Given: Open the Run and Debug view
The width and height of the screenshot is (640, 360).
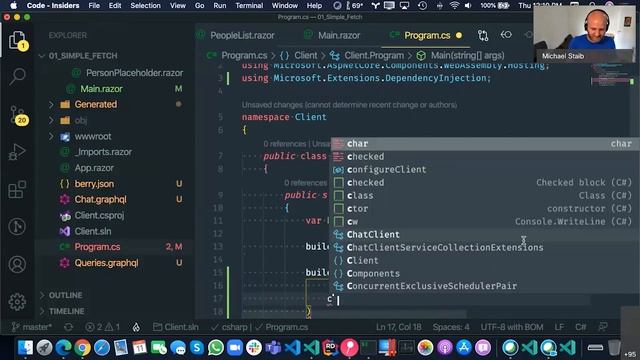Looking at the screenshot, I should pos(17,152).
